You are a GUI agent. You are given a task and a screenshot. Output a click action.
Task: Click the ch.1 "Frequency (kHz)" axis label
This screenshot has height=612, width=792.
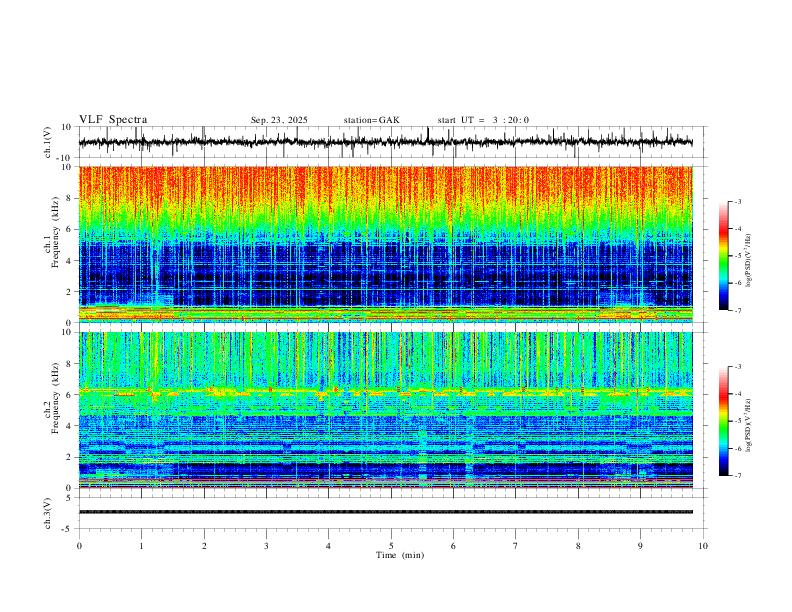(55, 233)
